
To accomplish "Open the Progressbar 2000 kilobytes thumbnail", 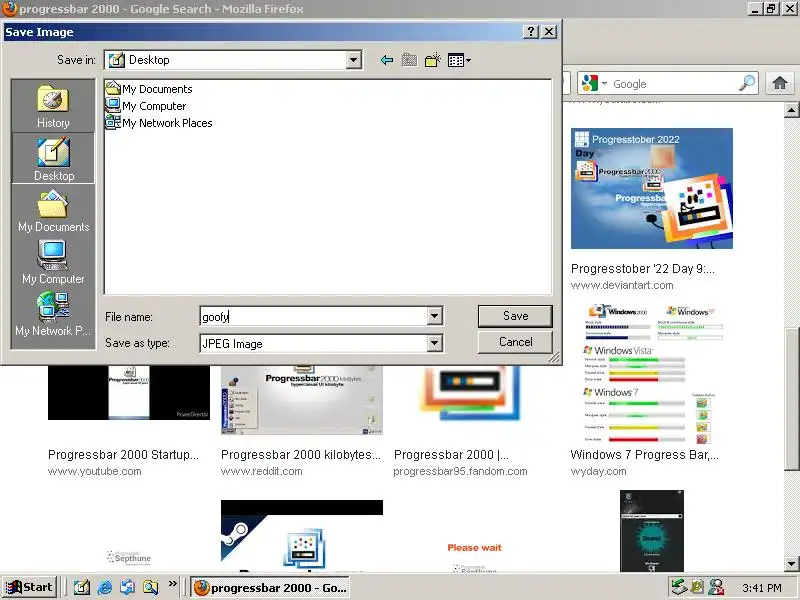I will 302,400.
